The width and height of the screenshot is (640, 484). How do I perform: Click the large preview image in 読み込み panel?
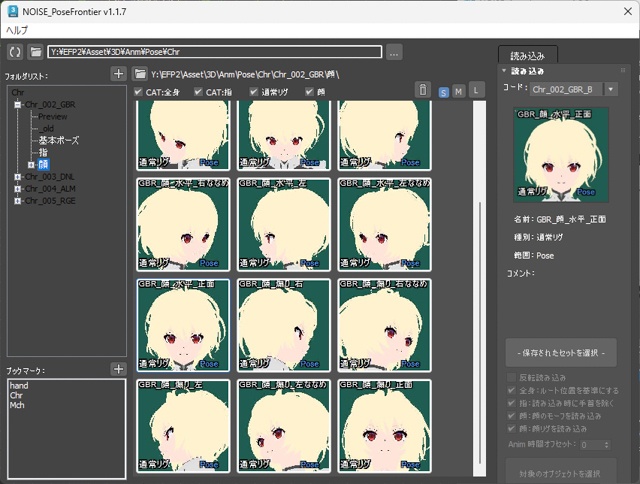click(x=561, y=155)
